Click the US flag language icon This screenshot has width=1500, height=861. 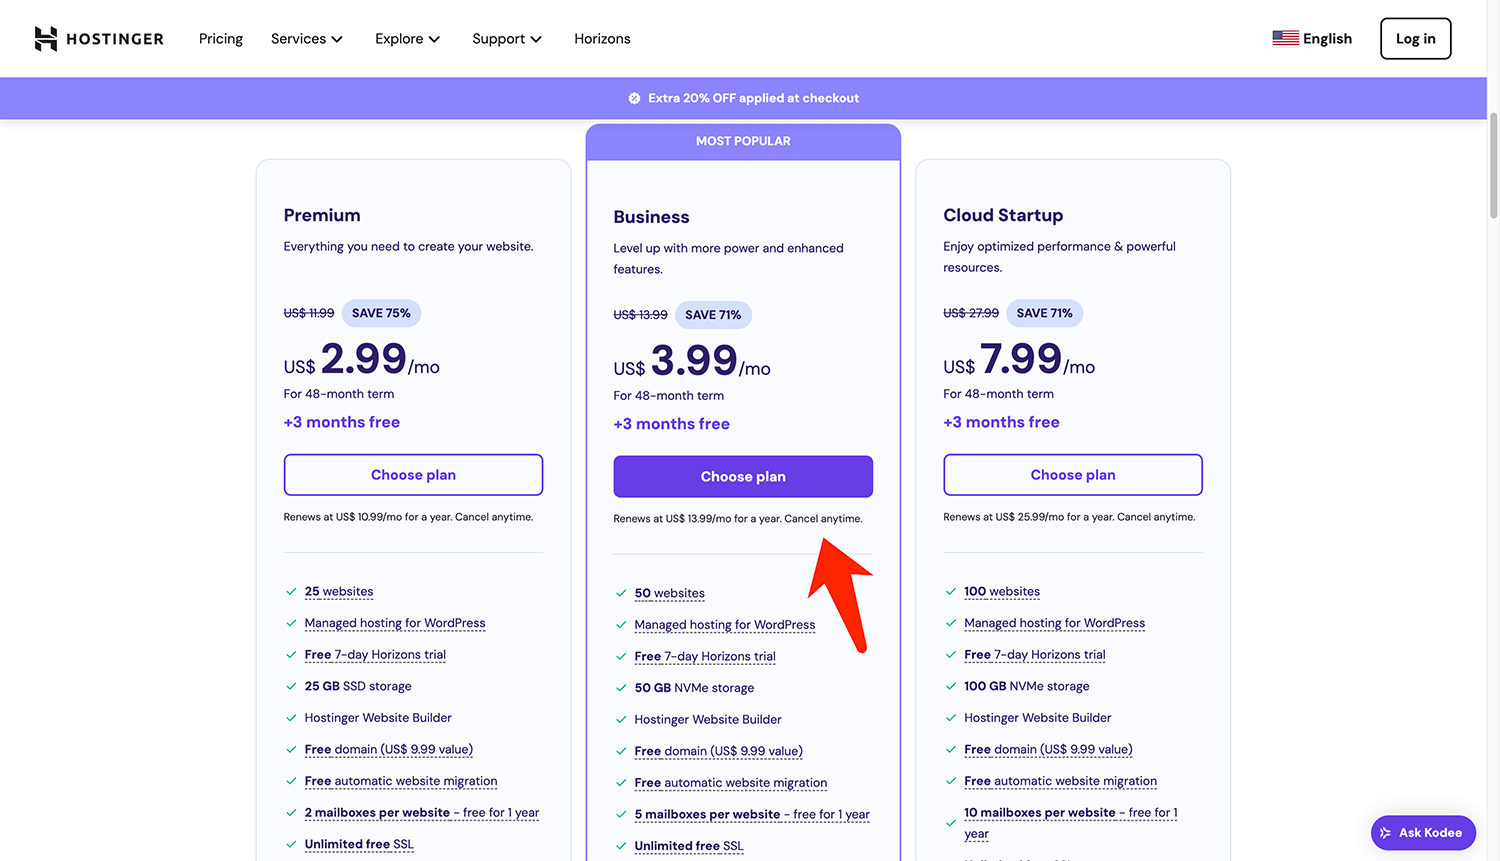tap(1285, 38)
